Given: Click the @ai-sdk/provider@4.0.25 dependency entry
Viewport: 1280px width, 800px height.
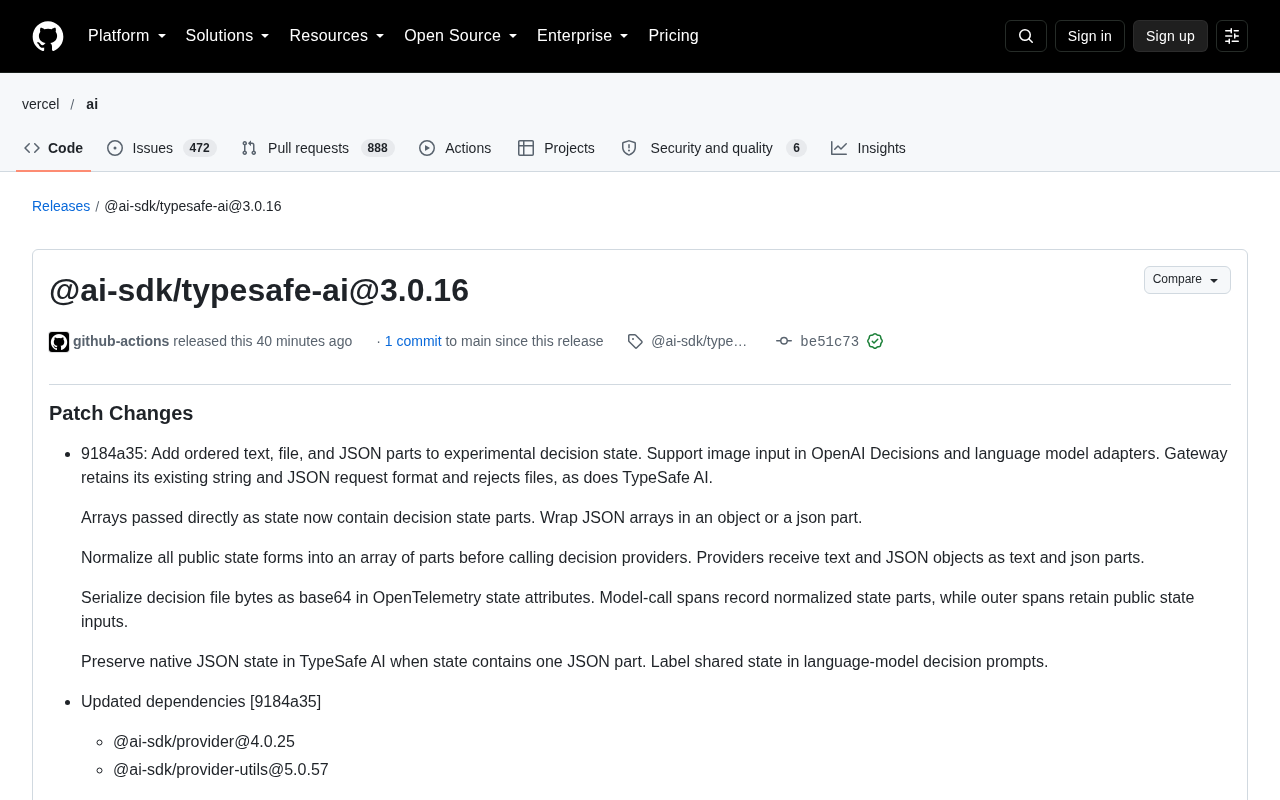Looking at the screenshot, I should pyautogui.click(x=204, y=742).
